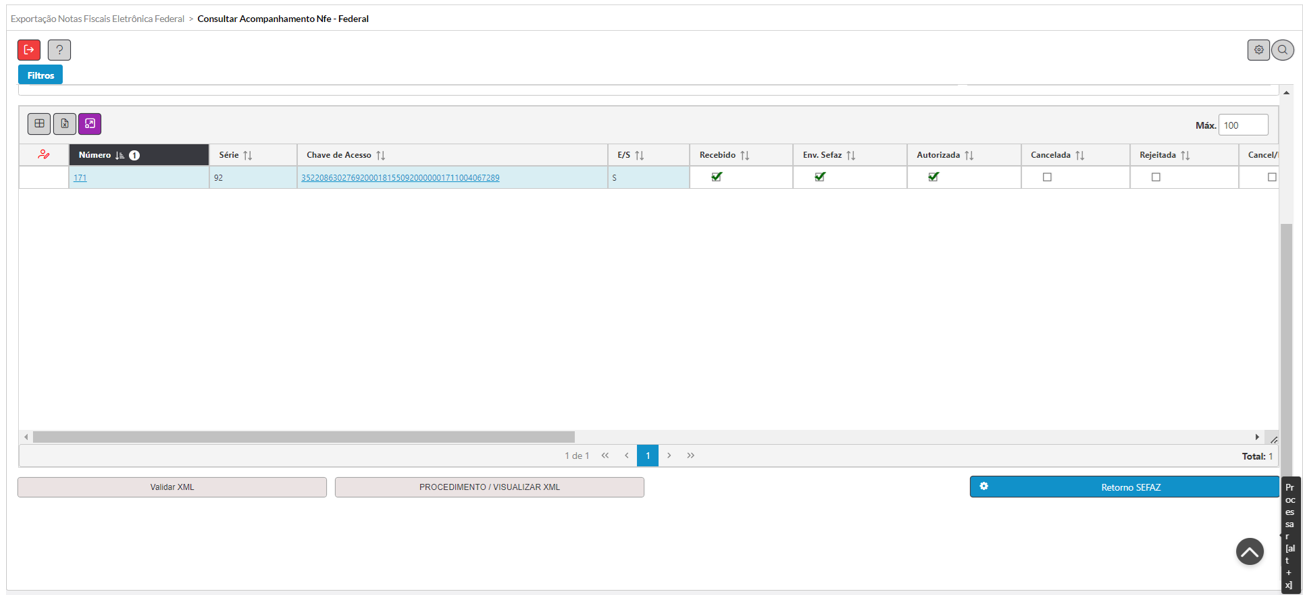Sort table by Env. Sefaz column
Image resolution: width=1303 pixels, height=595 pixels.
click(x=829, y=155)
